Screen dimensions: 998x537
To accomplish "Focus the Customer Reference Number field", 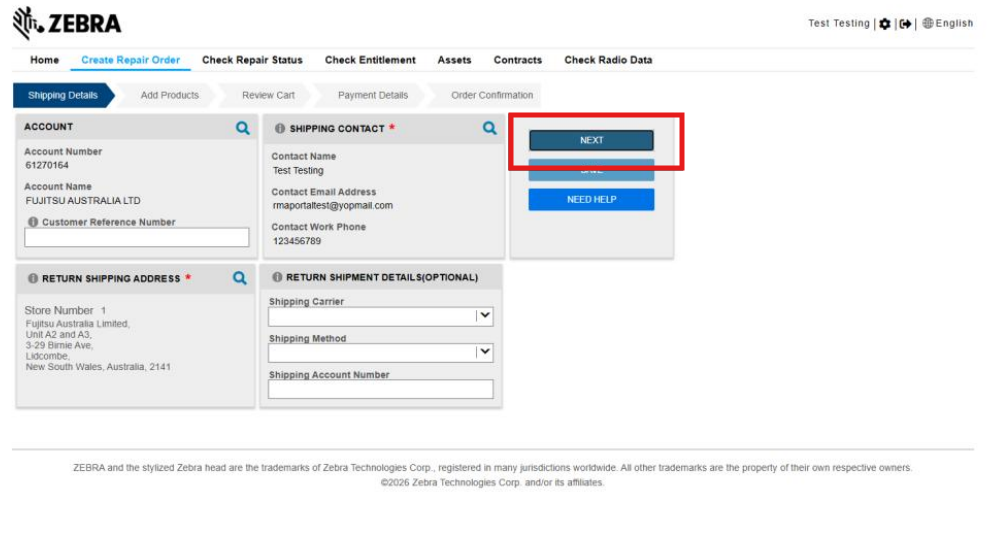I will point(137,237).
